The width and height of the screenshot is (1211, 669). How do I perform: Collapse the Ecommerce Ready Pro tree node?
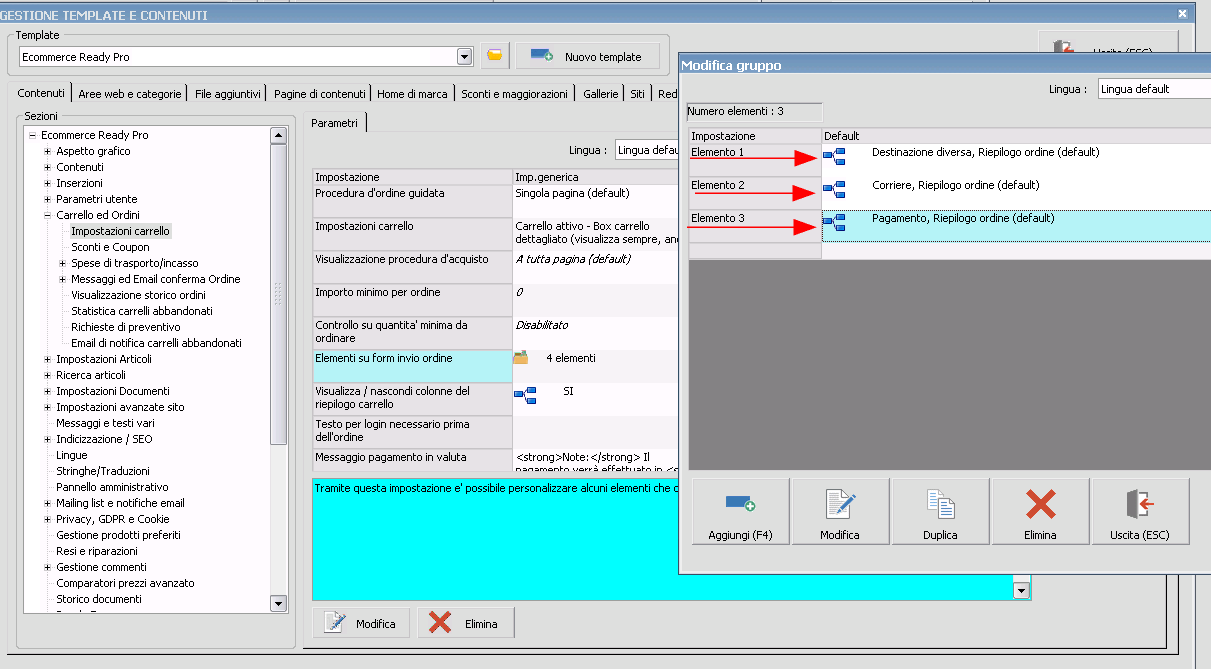pos(32,135)
